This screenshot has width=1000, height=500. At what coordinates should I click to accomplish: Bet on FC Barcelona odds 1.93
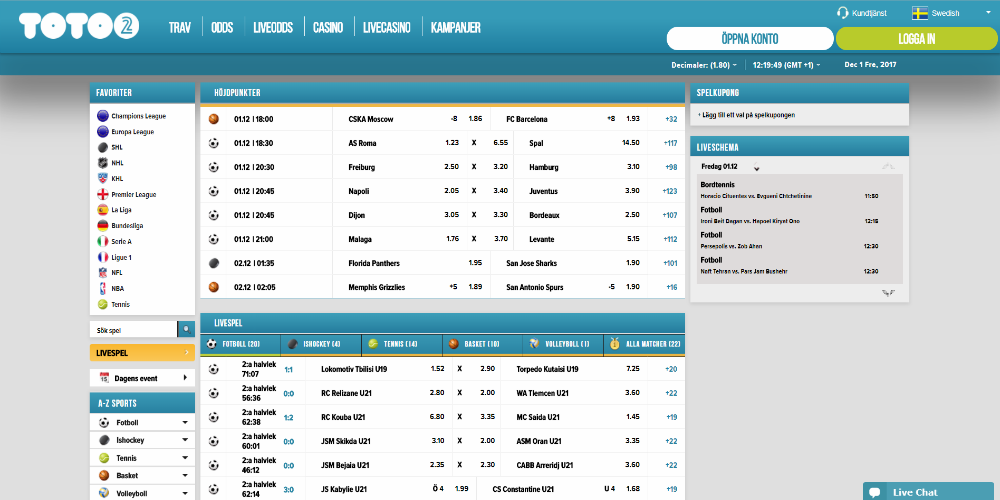point(633,119)
